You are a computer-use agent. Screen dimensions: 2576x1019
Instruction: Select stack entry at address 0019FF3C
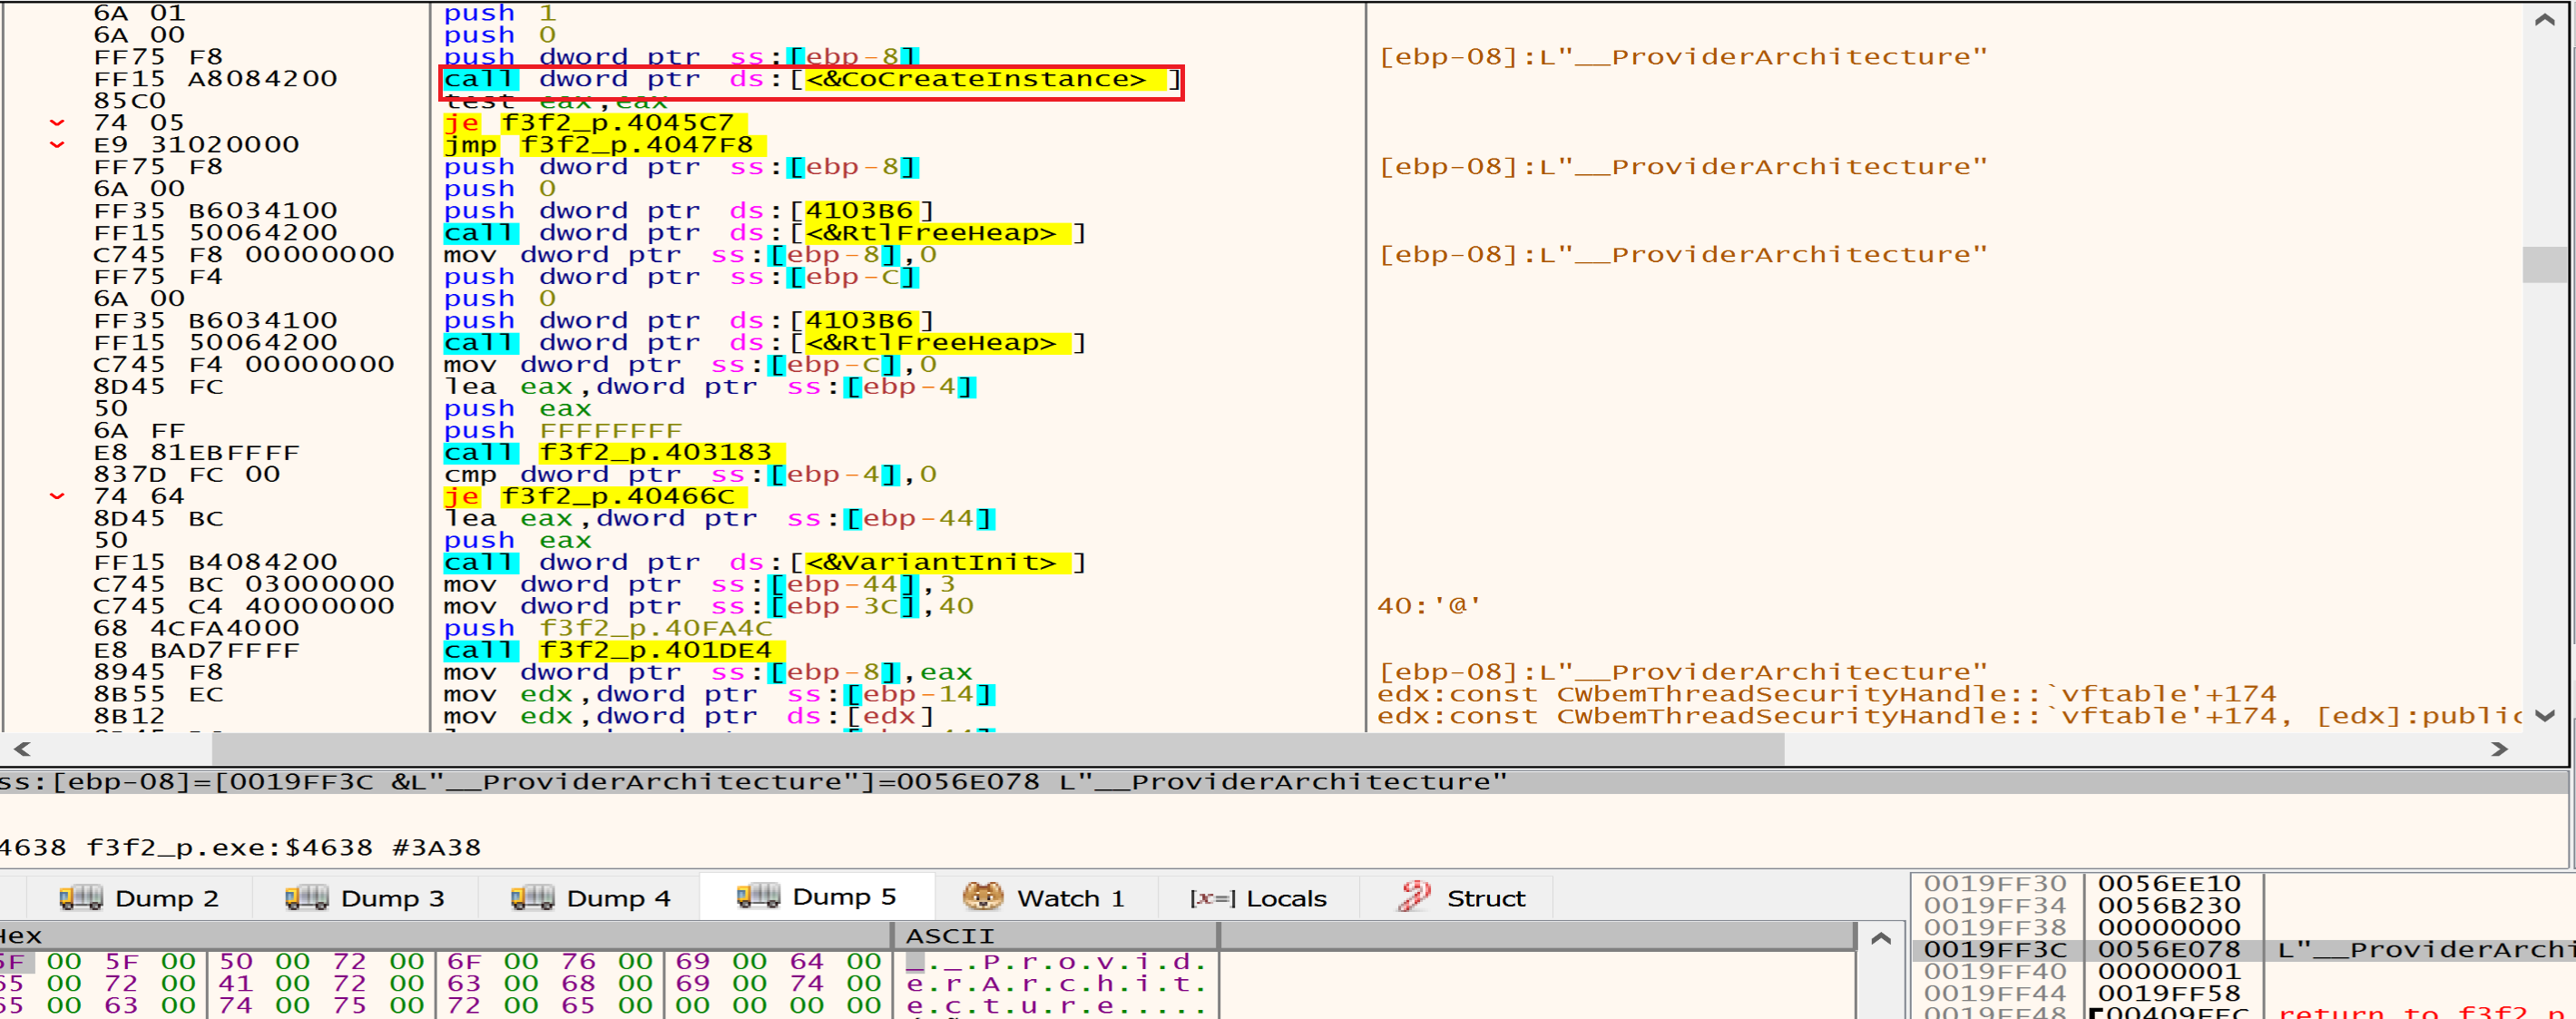(x=1994, y=949)
